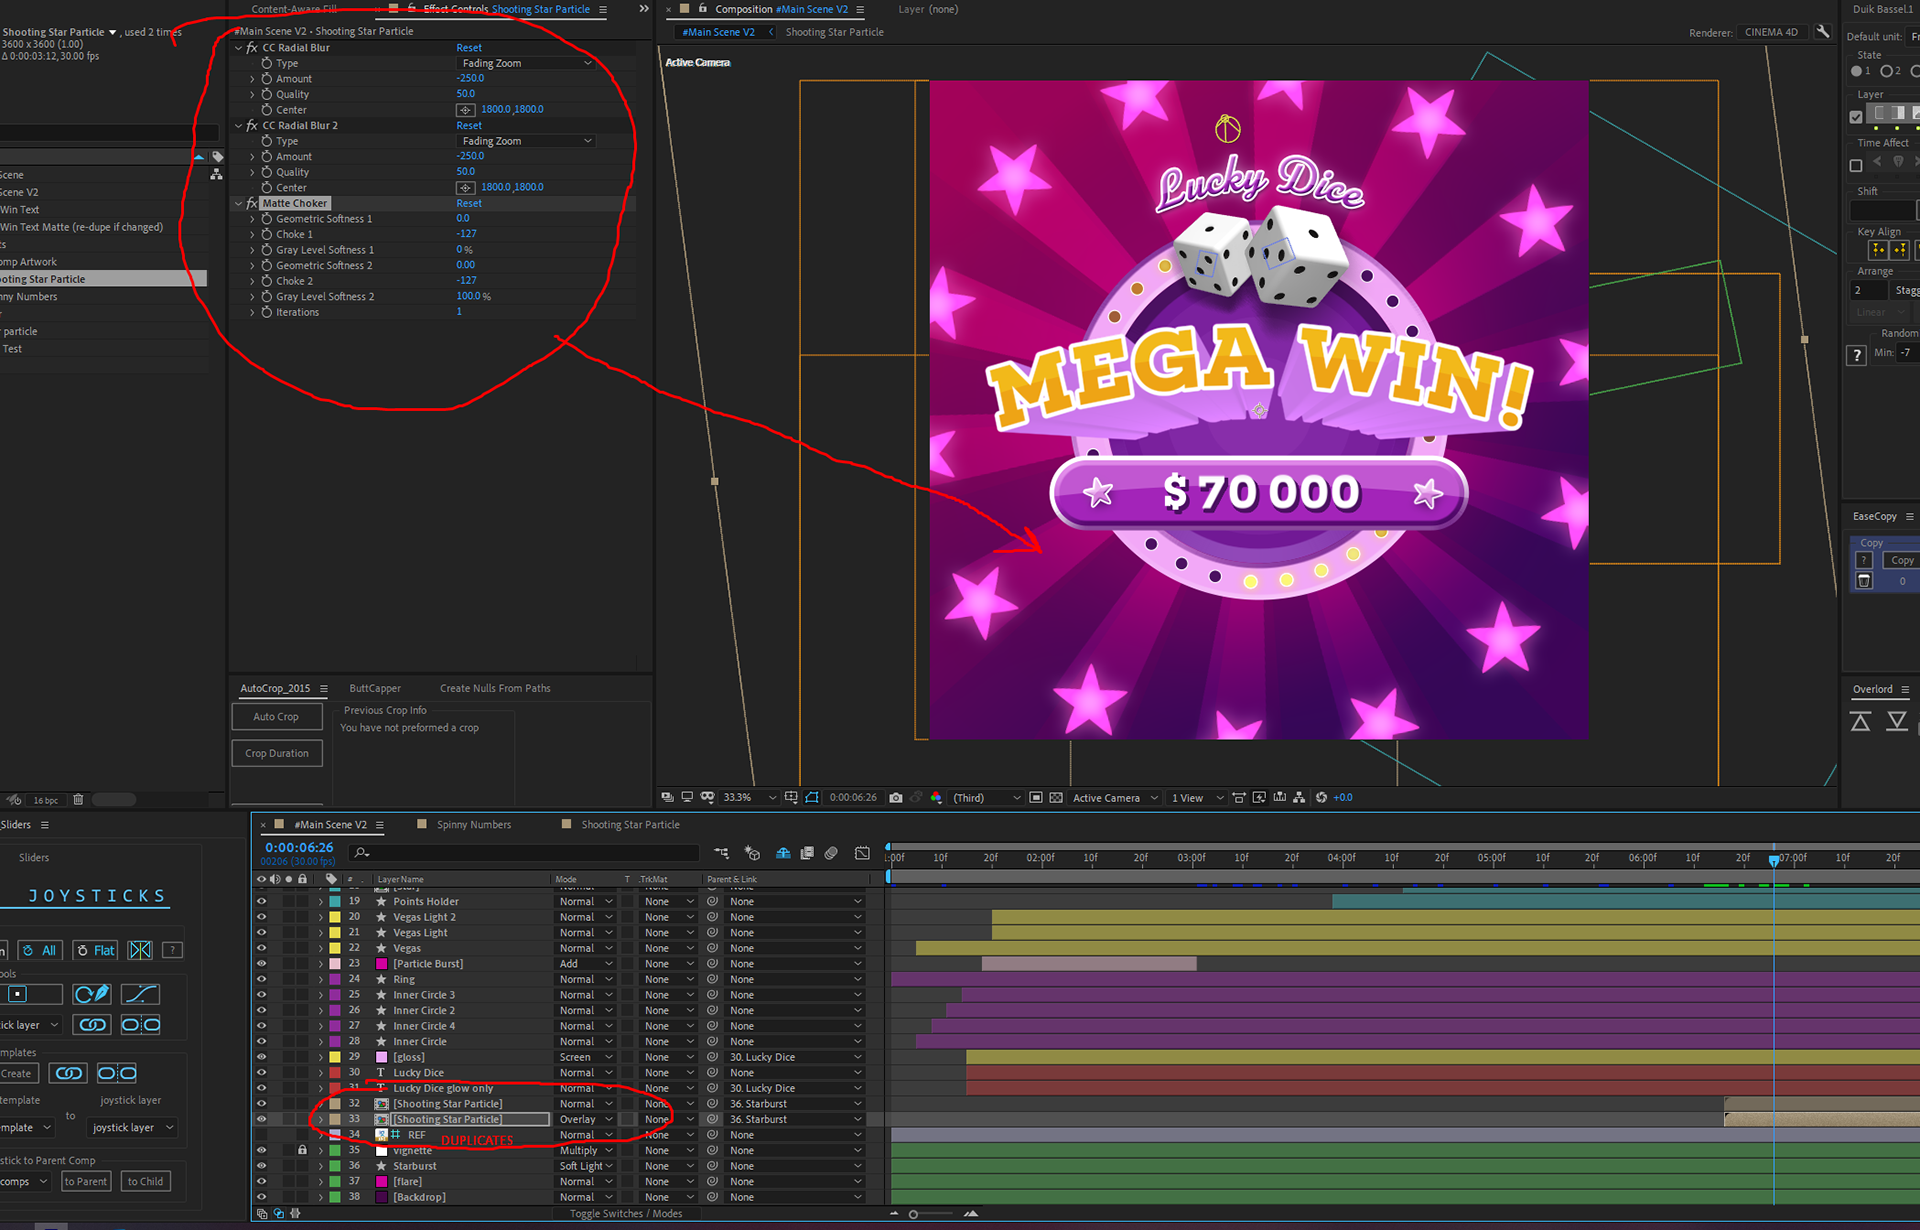The width and height of the screenshot is (1920, 1230).
Task: Switch to the Shooting Star Particle timeline tab
Action: click(631, 824)
